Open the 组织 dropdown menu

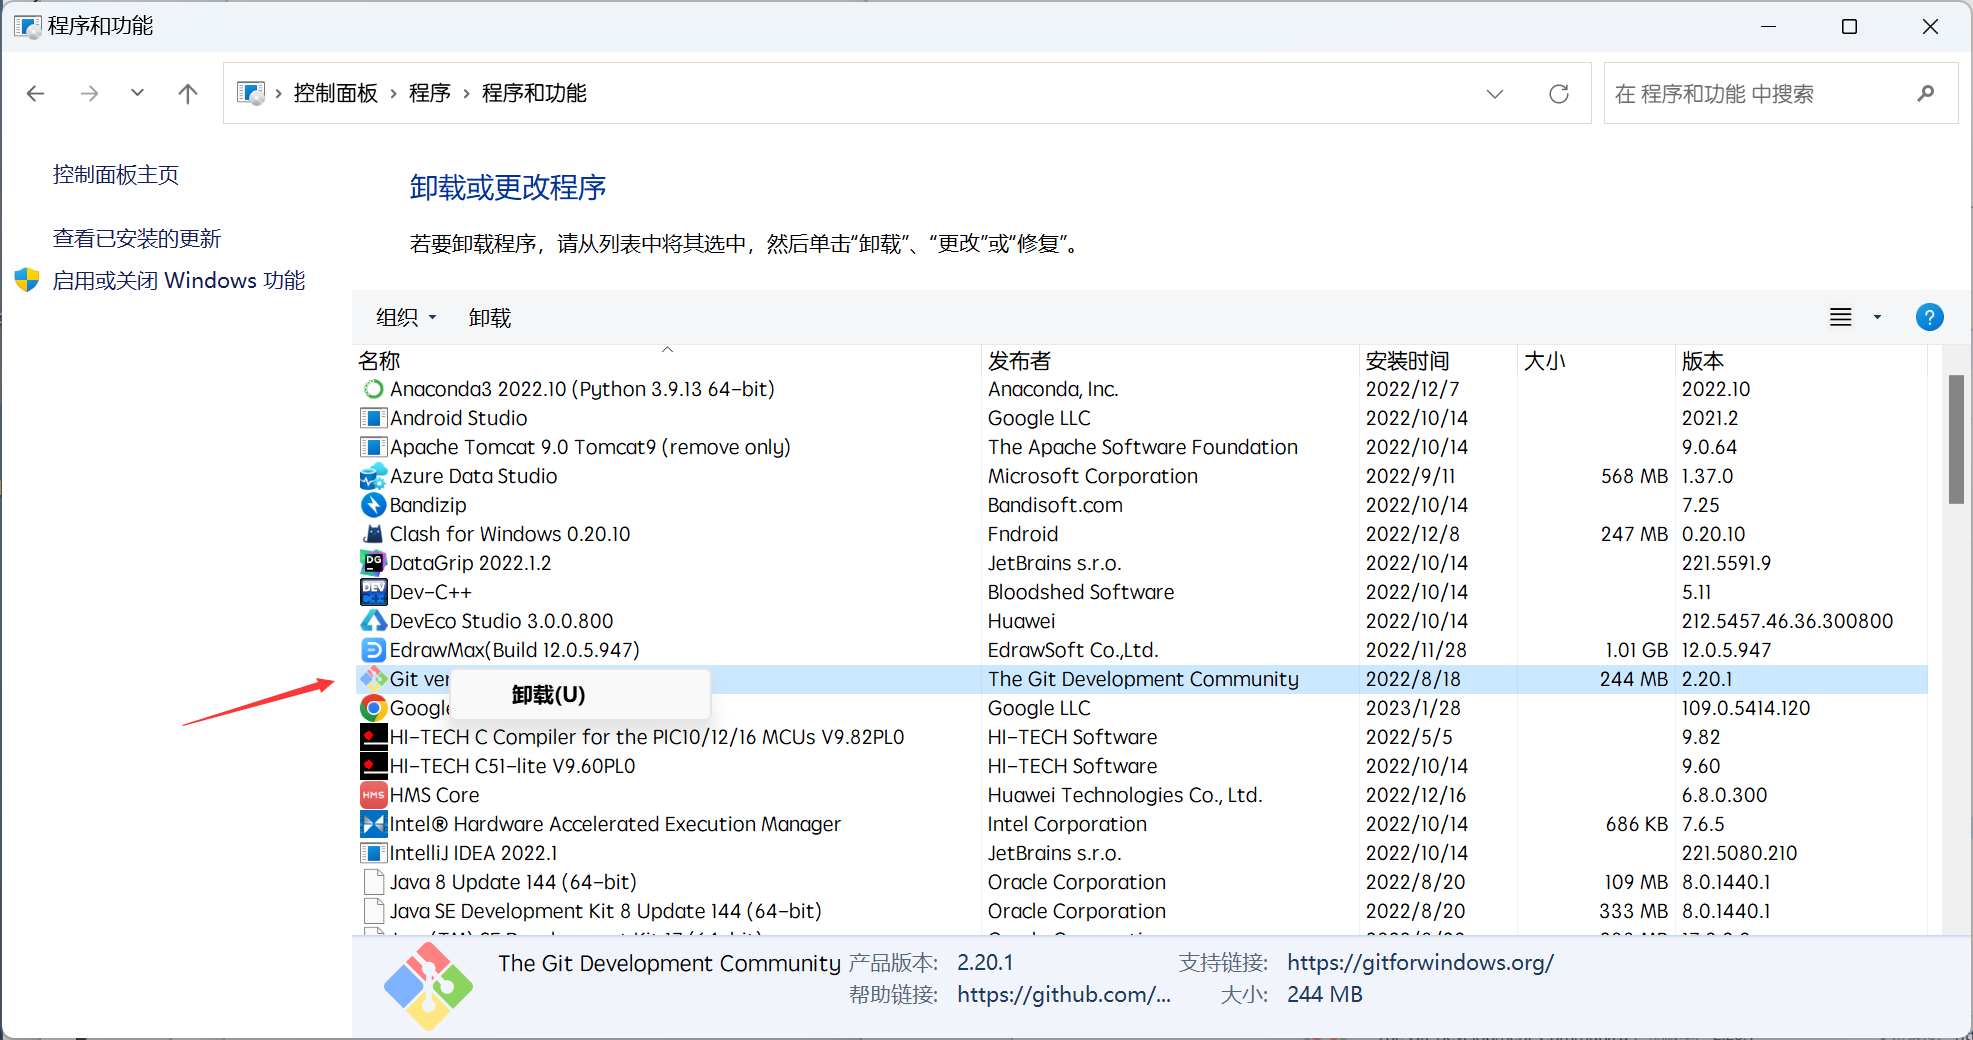tap(407, 317)
